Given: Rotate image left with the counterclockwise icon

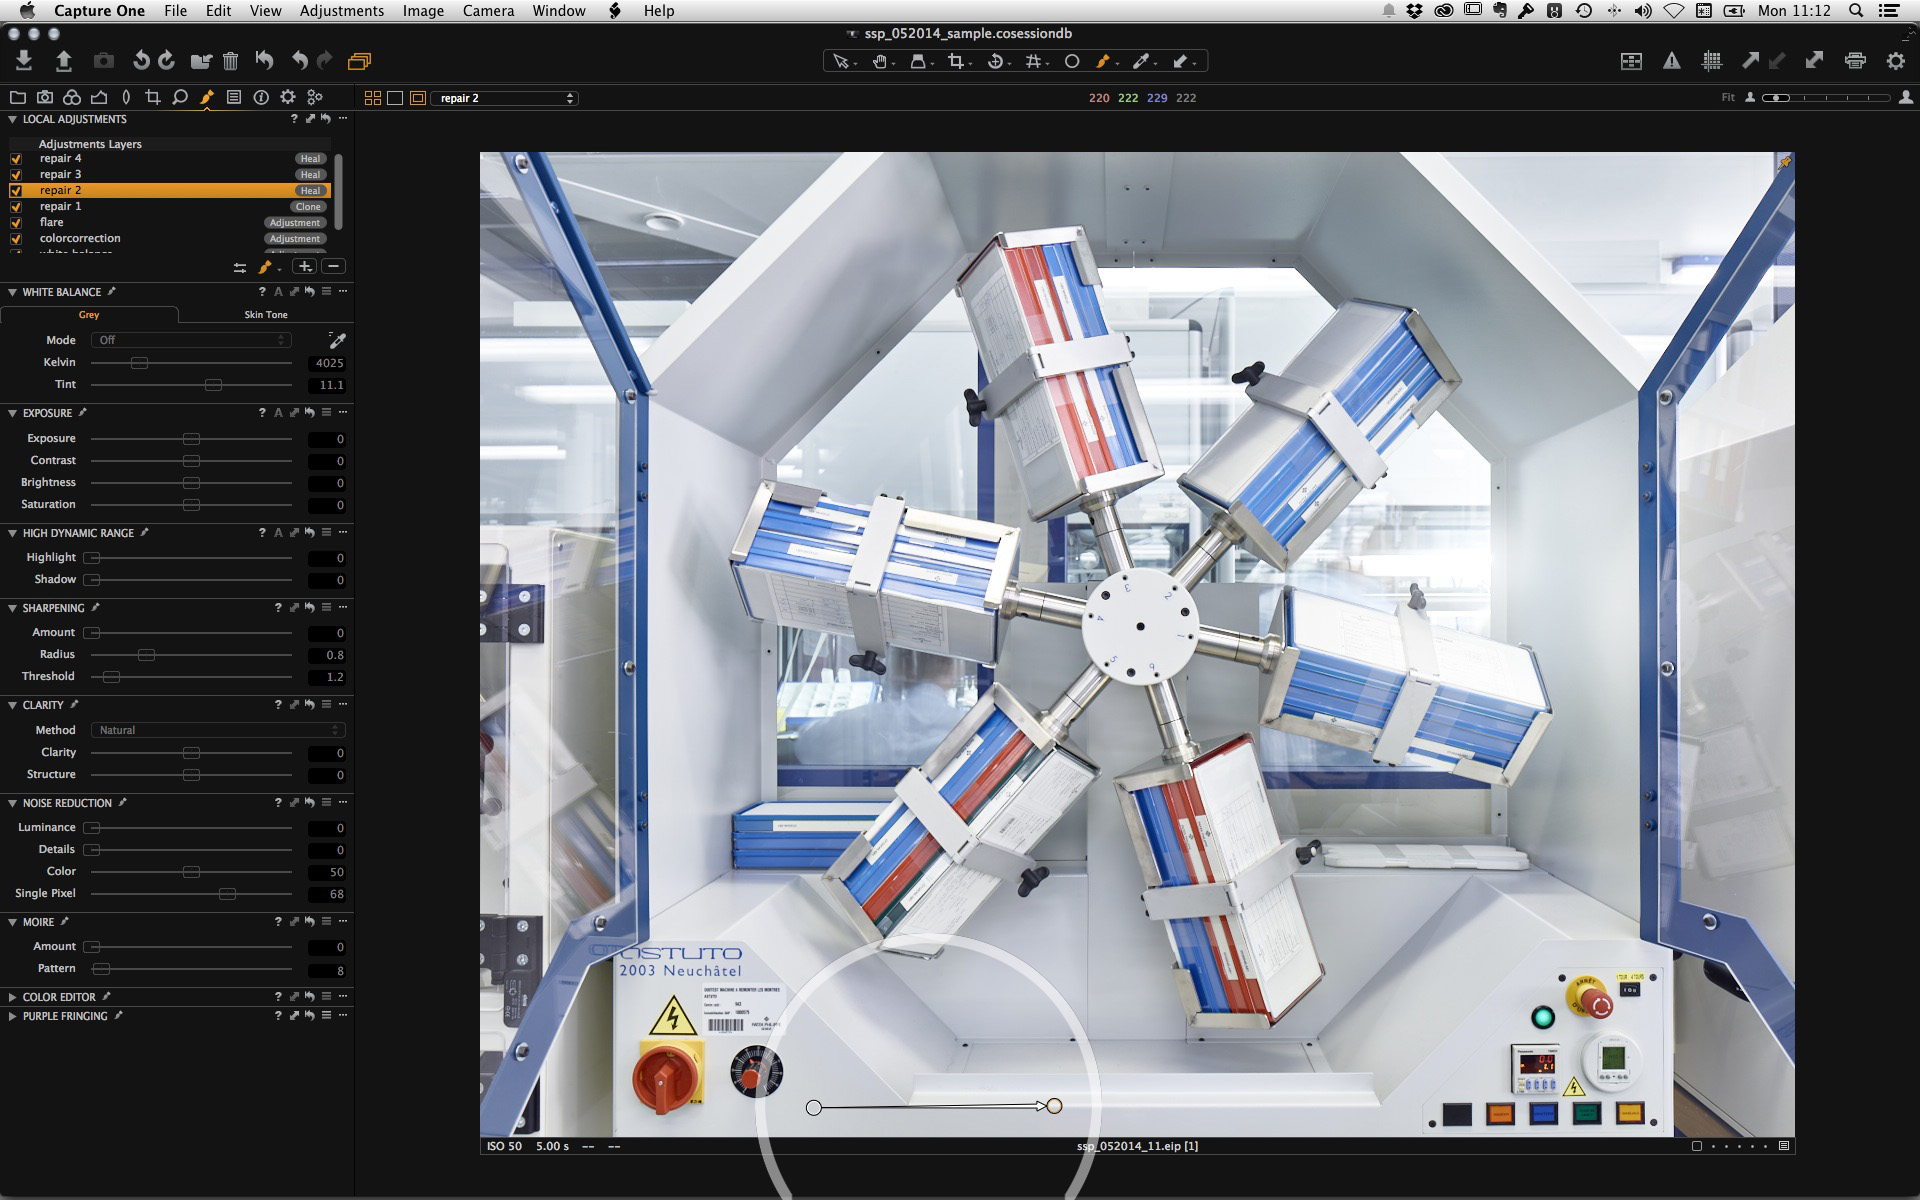Looking at the screenshot, I should point(141,61).
